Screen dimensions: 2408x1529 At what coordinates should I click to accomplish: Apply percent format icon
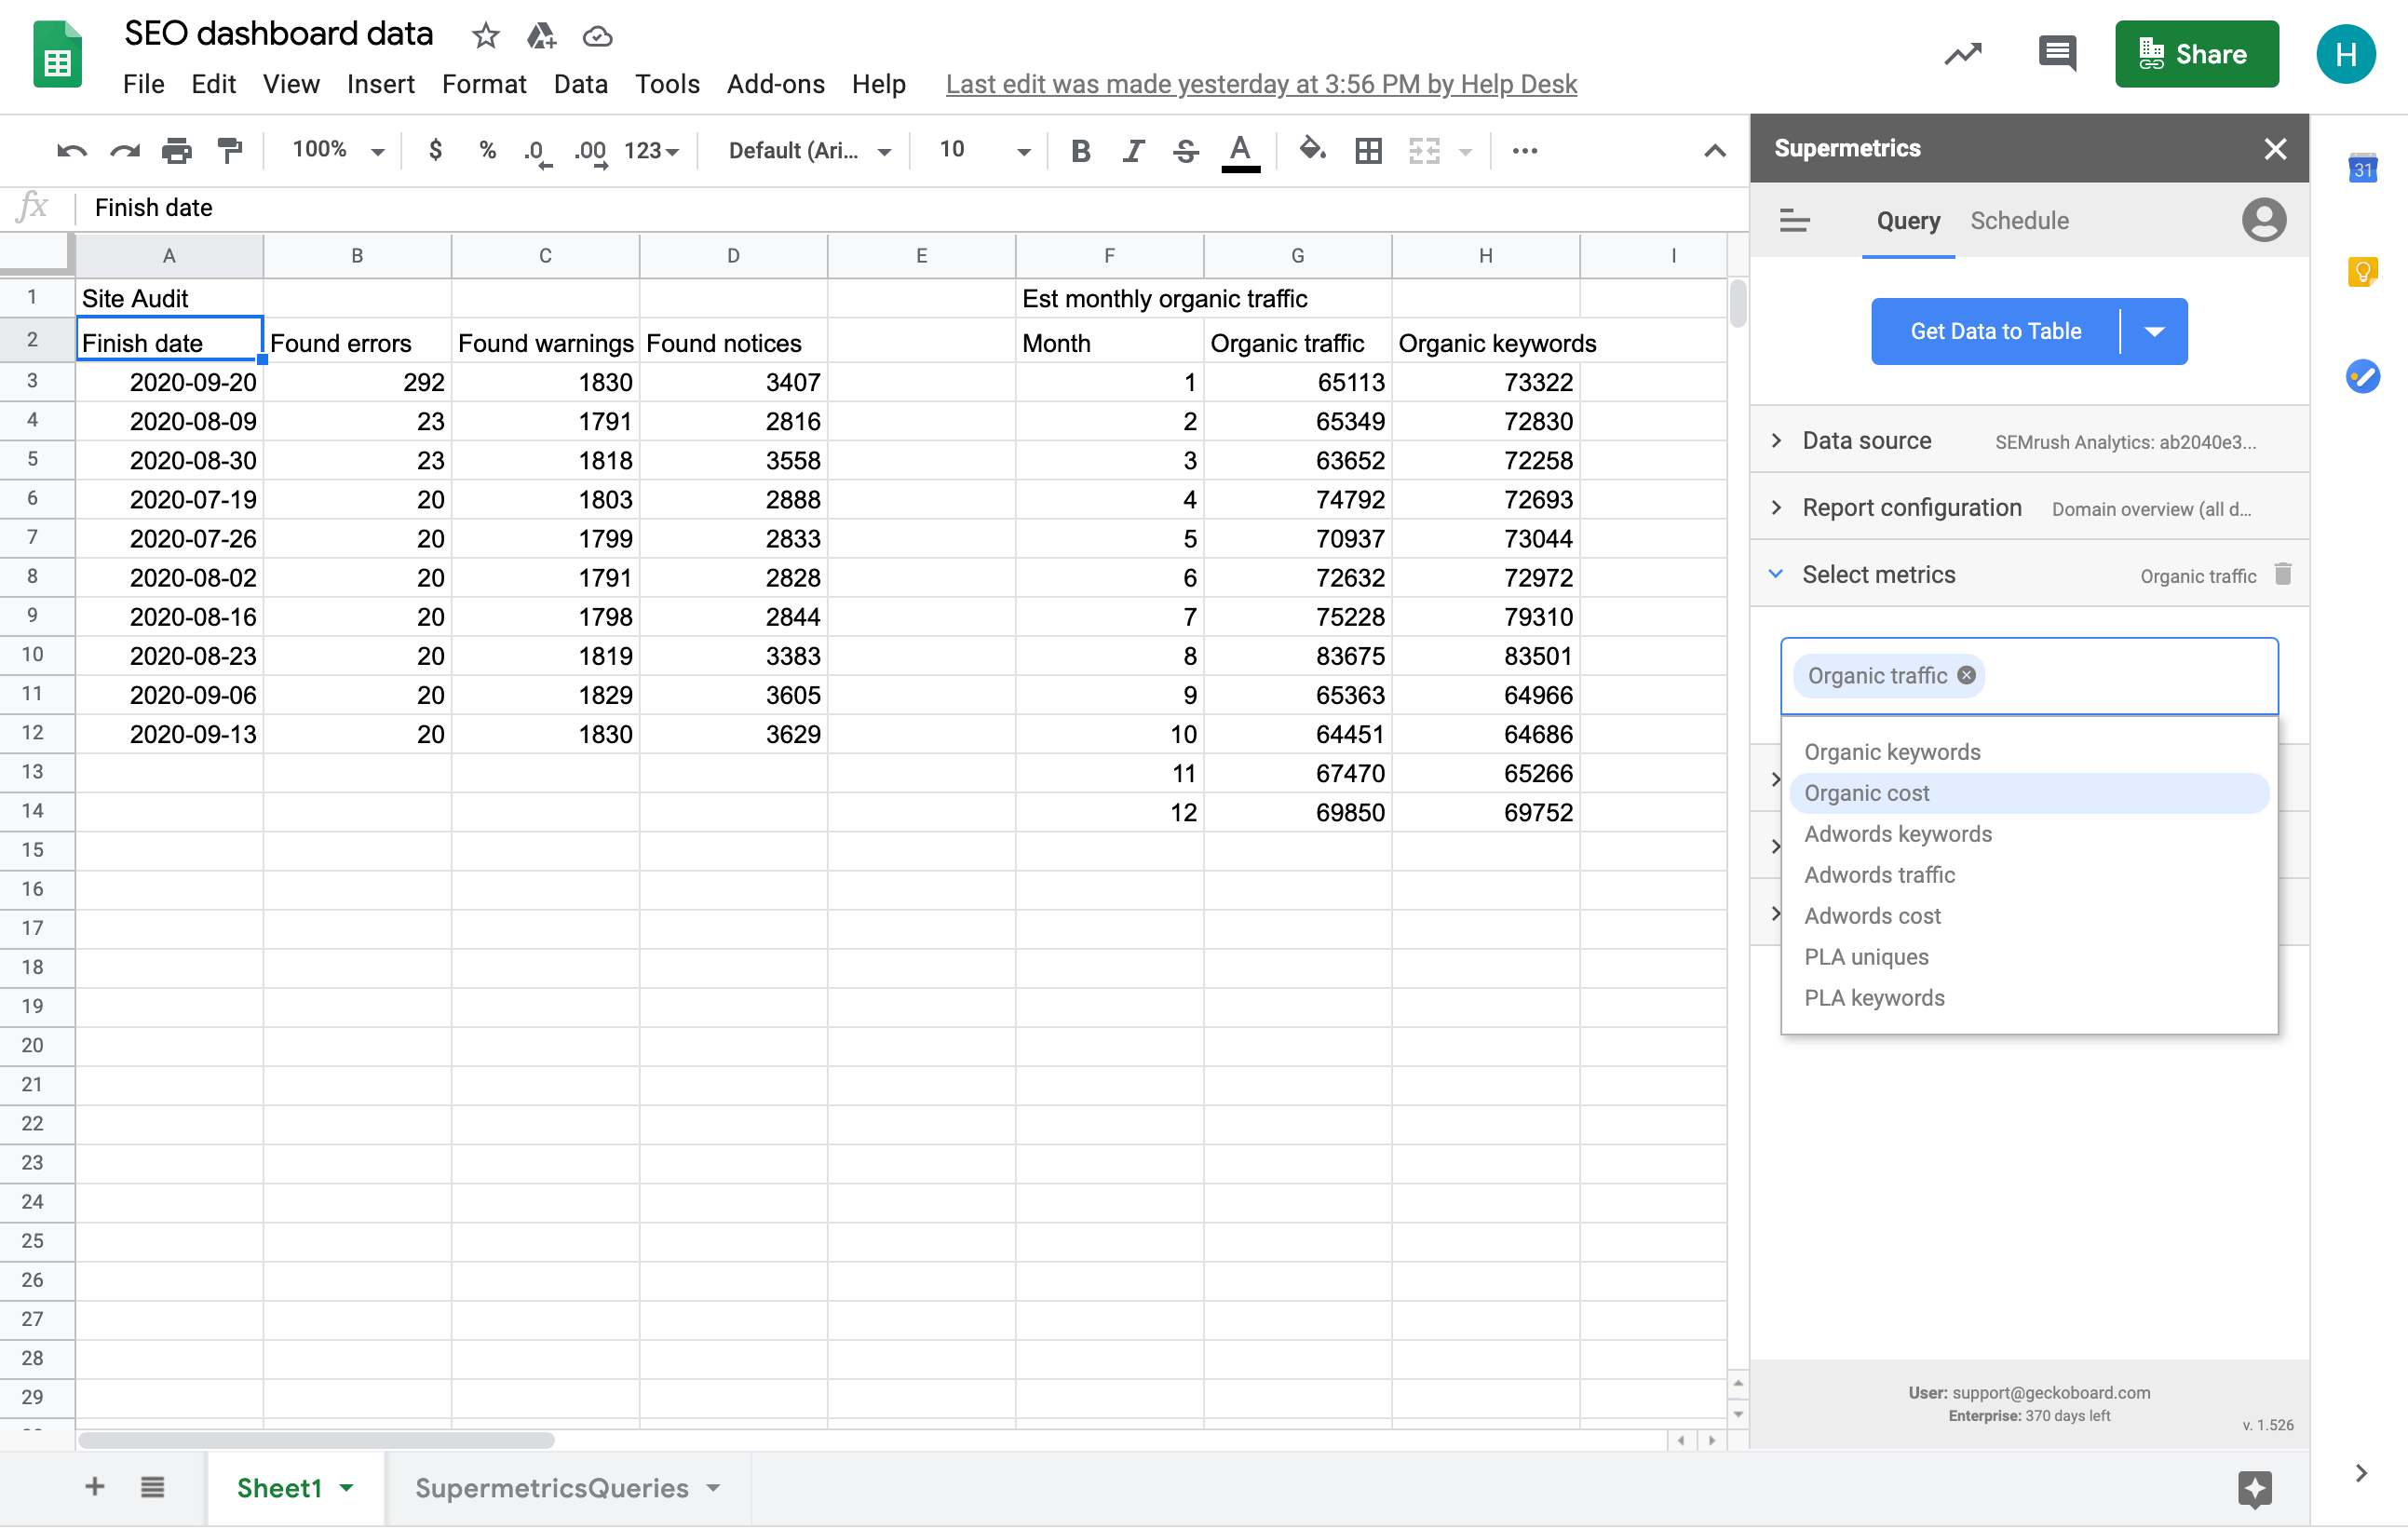pyautogui.click(x=487, y=150)
